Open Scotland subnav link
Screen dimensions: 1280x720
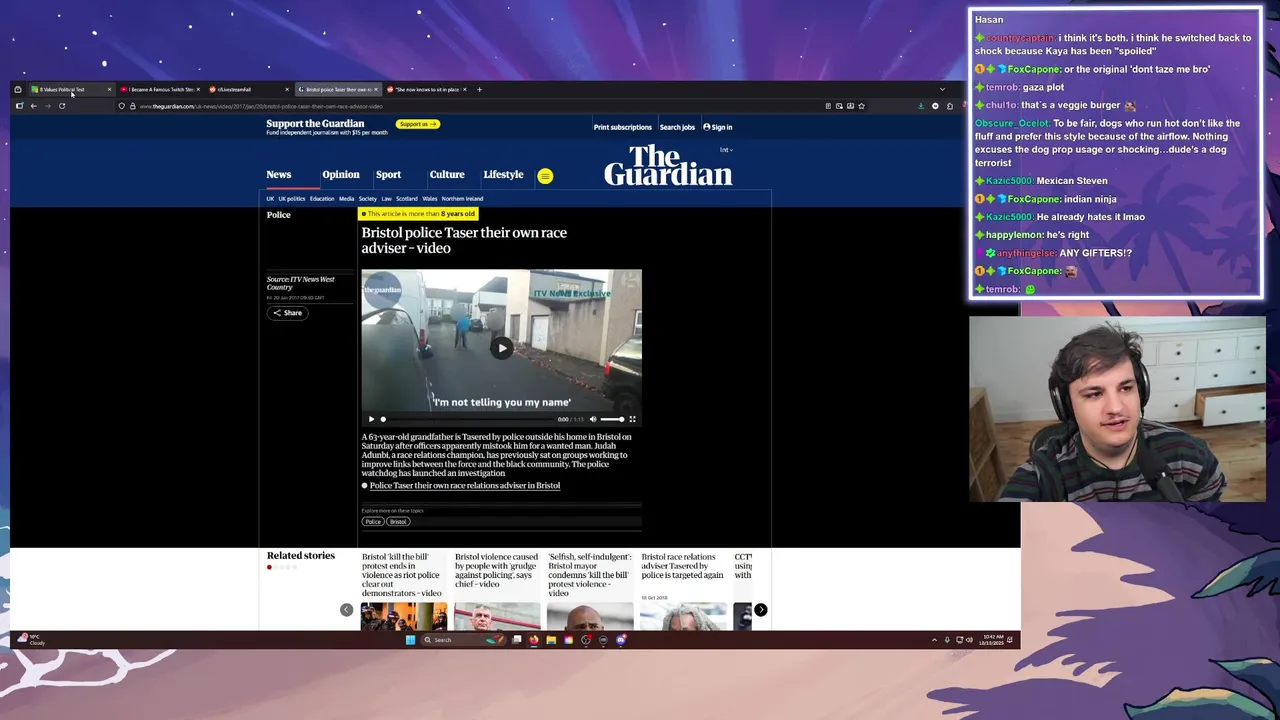406,199
